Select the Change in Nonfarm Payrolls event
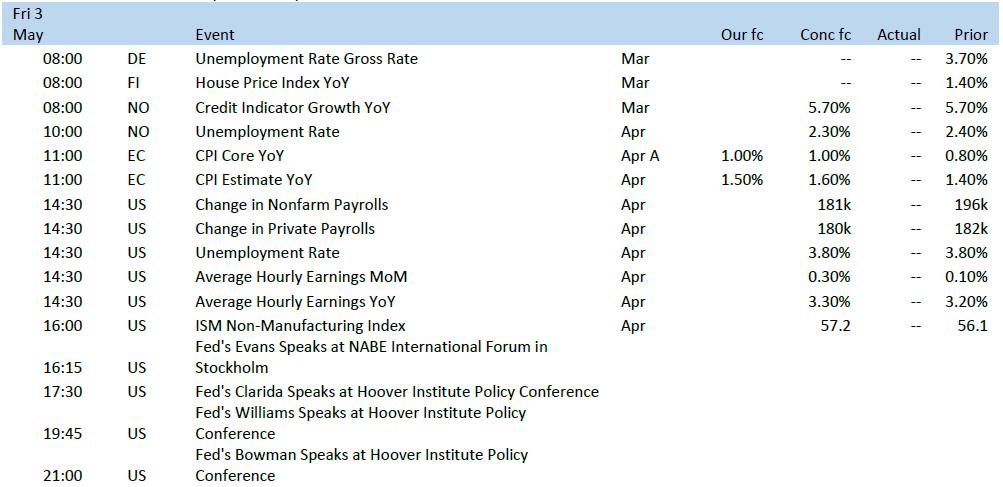1003x487 pixels. pyautogui.click(x=292, y=205)
